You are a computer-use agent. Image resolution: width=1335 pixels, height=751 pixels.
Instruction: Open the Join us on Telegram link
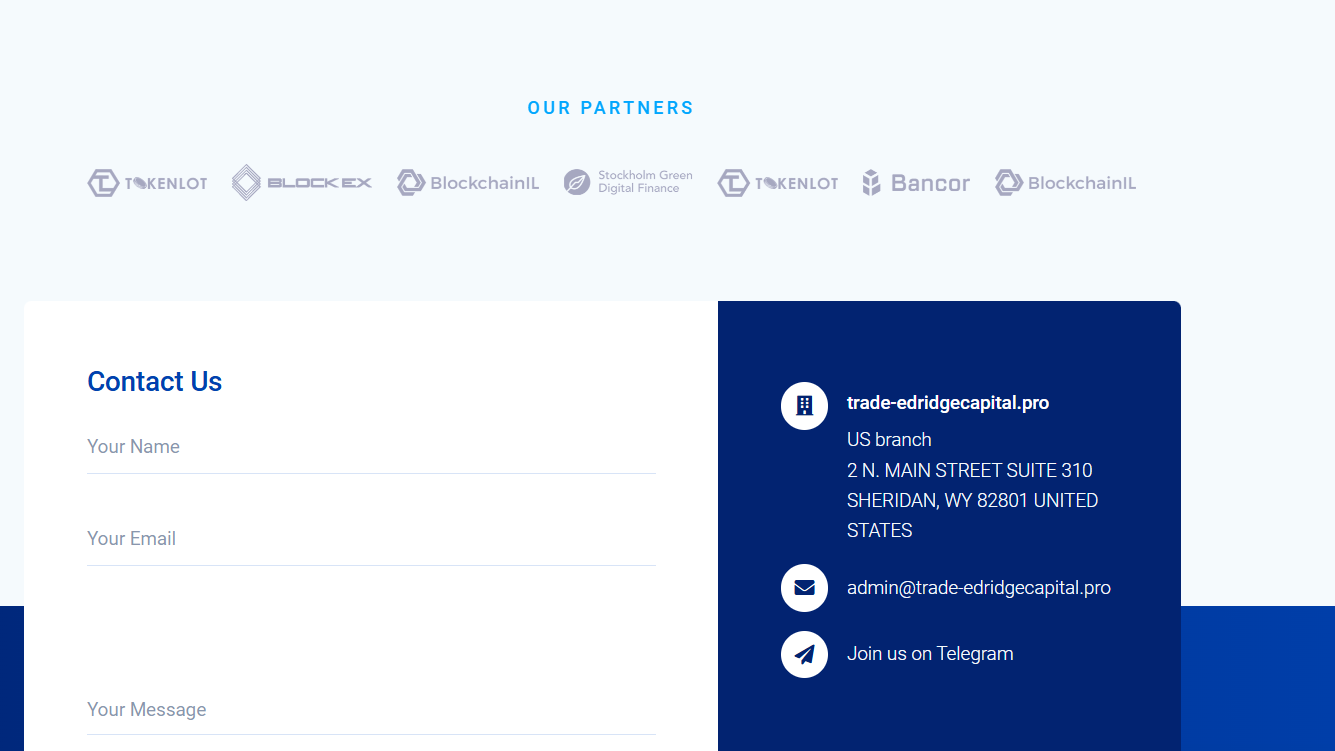[x=930, y=654]
